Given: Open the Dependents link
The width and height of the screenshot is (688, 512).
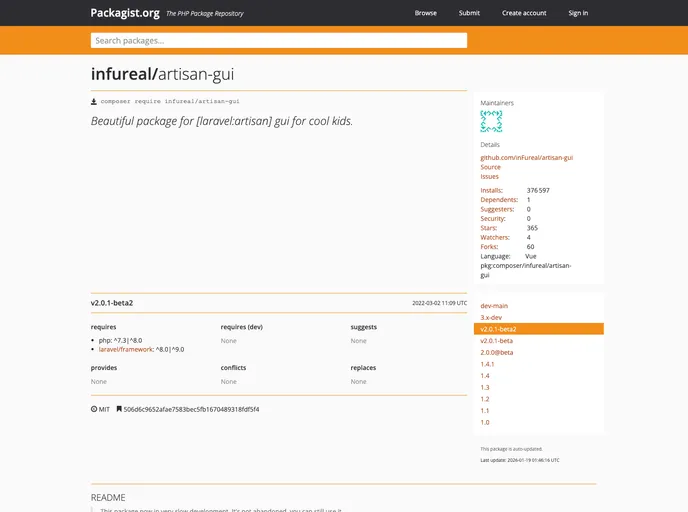Looking at the screenshot, I should click(x=499, y=200).
